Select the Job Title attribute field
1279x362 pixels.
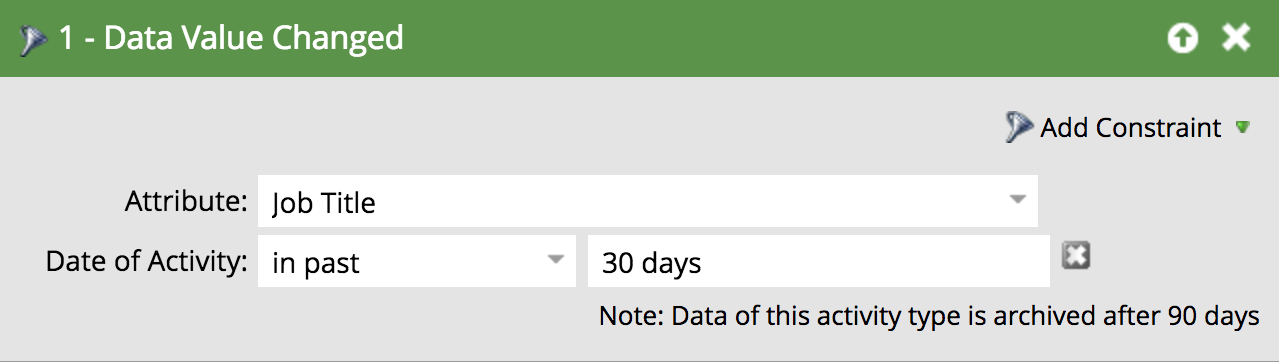[x=647, y=202]
